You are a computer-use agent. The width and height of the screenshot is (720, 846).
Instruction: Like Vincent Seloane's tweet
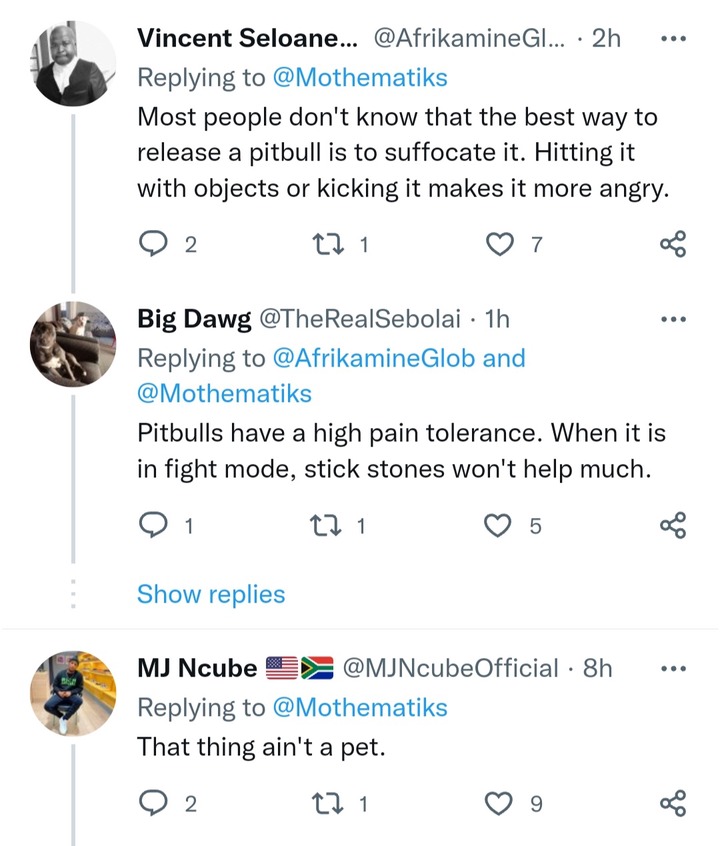[x=498, y=243]
